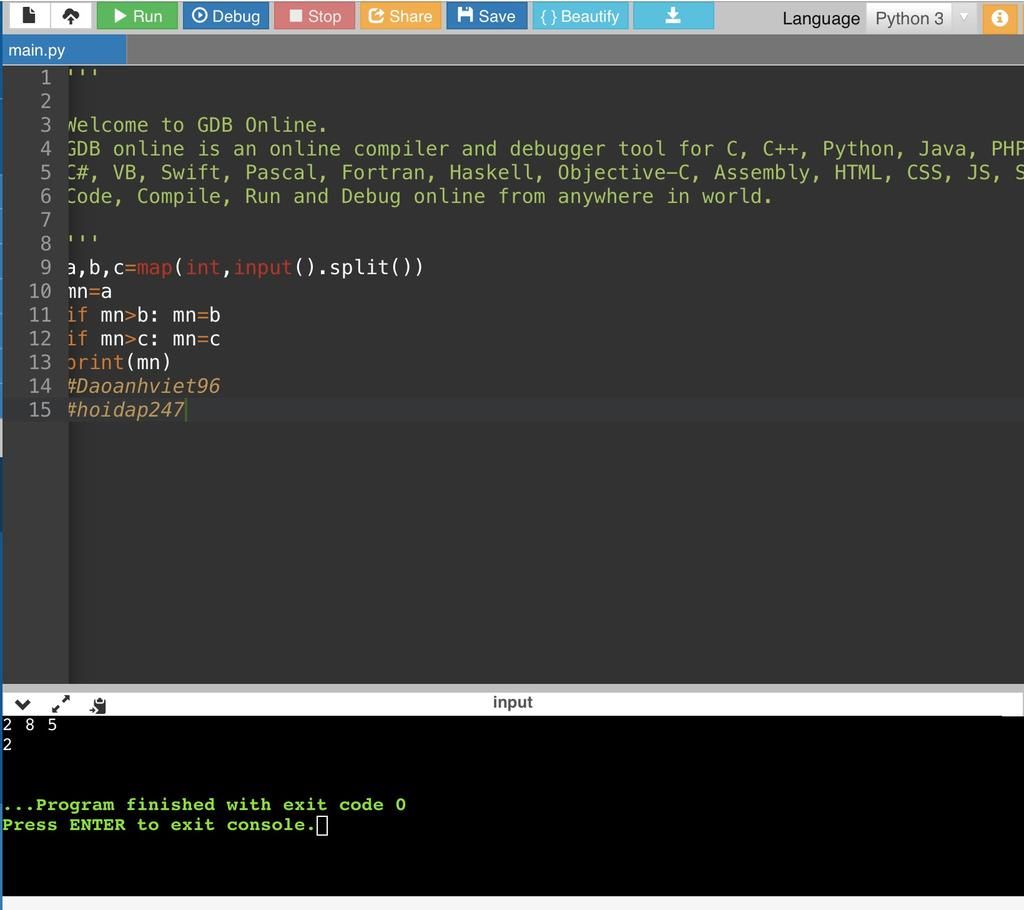Click the 'Language' label
Viewport: 1024px width, 910px height.
[821, 19]
